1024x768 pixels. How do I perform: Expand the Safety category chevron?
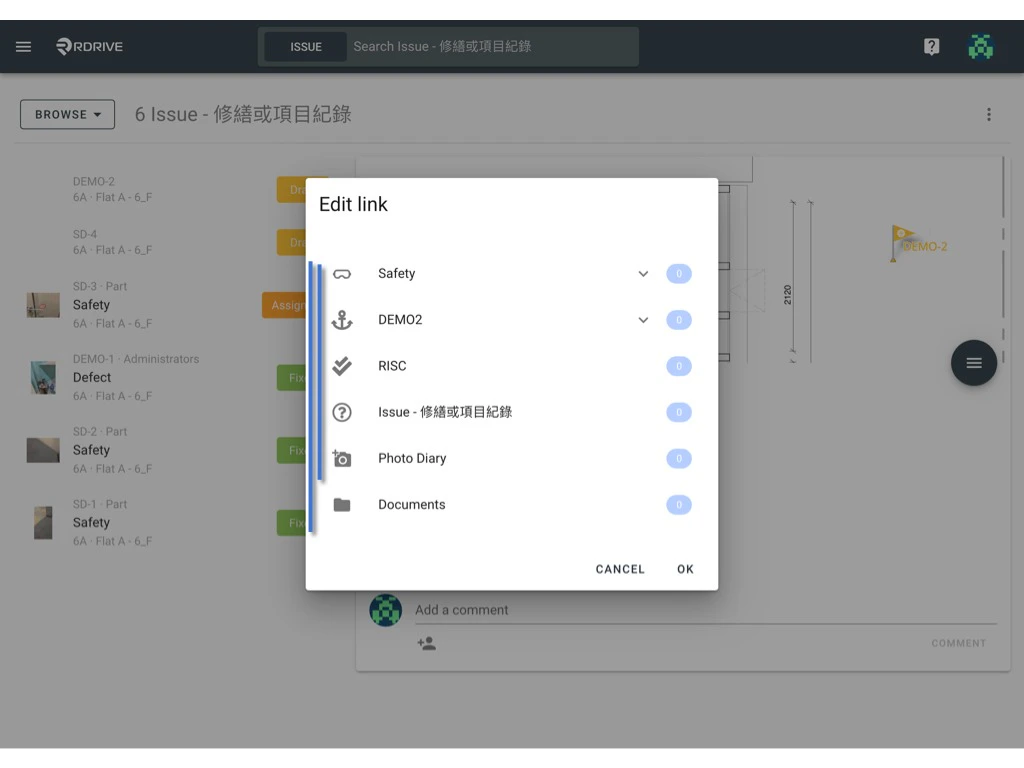643,273
